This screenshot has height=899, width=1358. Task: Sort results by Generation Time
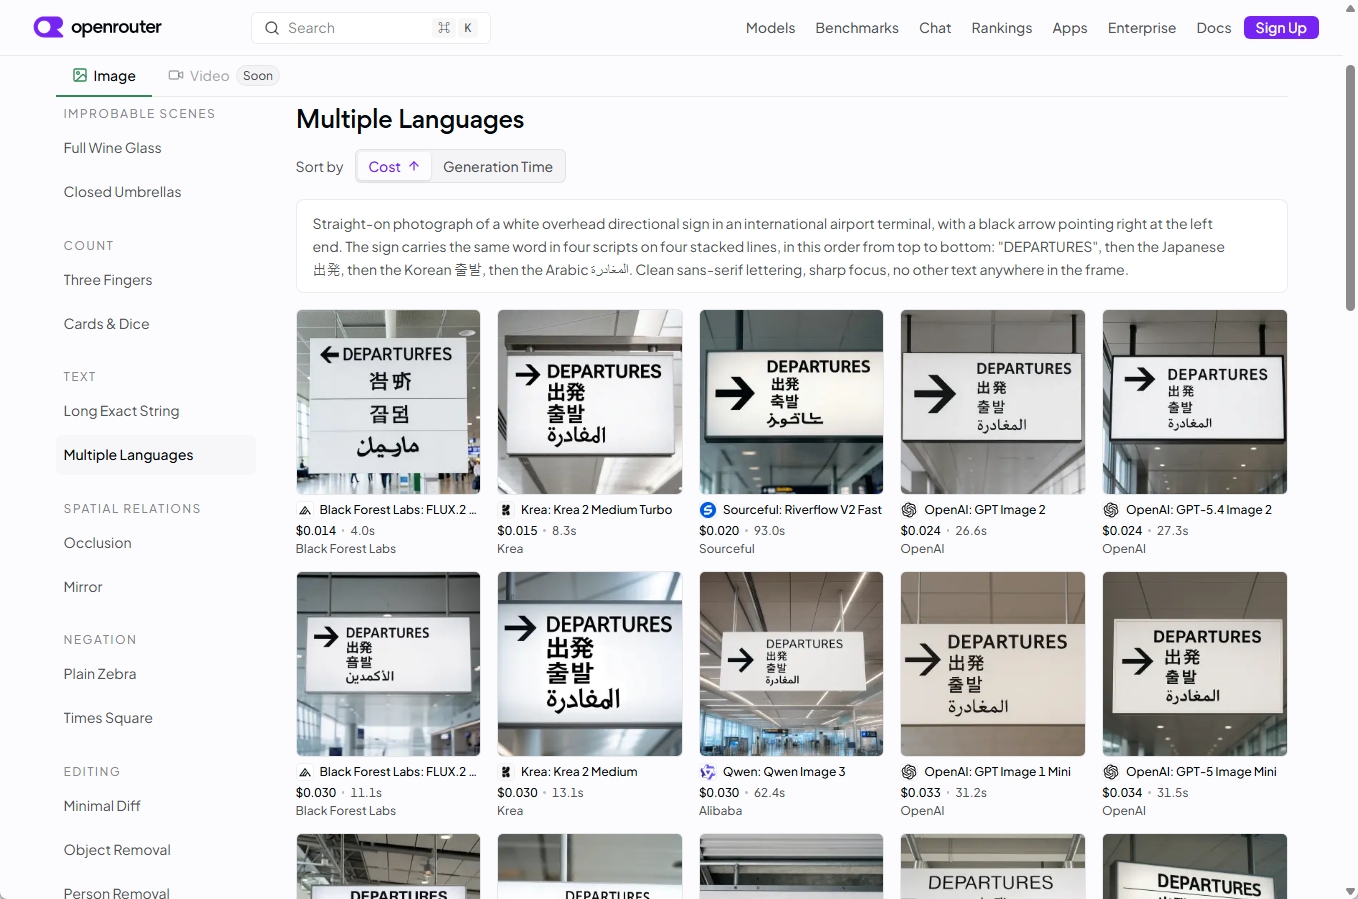pyautogui.click(x=498, y=166)
